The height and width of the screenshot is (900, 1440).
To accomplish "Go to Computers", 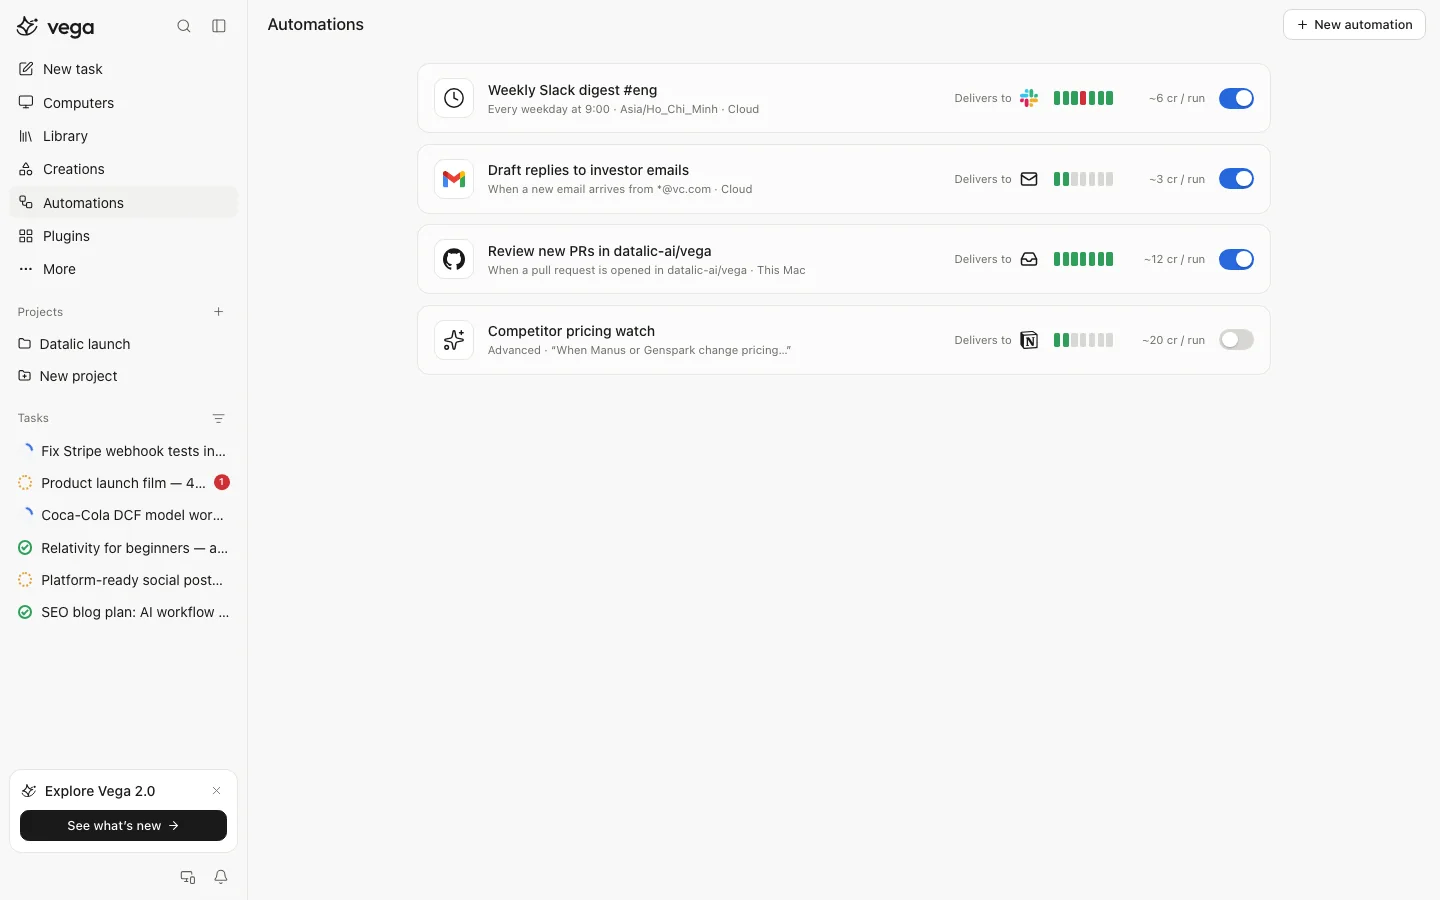I will pos(124,103).
